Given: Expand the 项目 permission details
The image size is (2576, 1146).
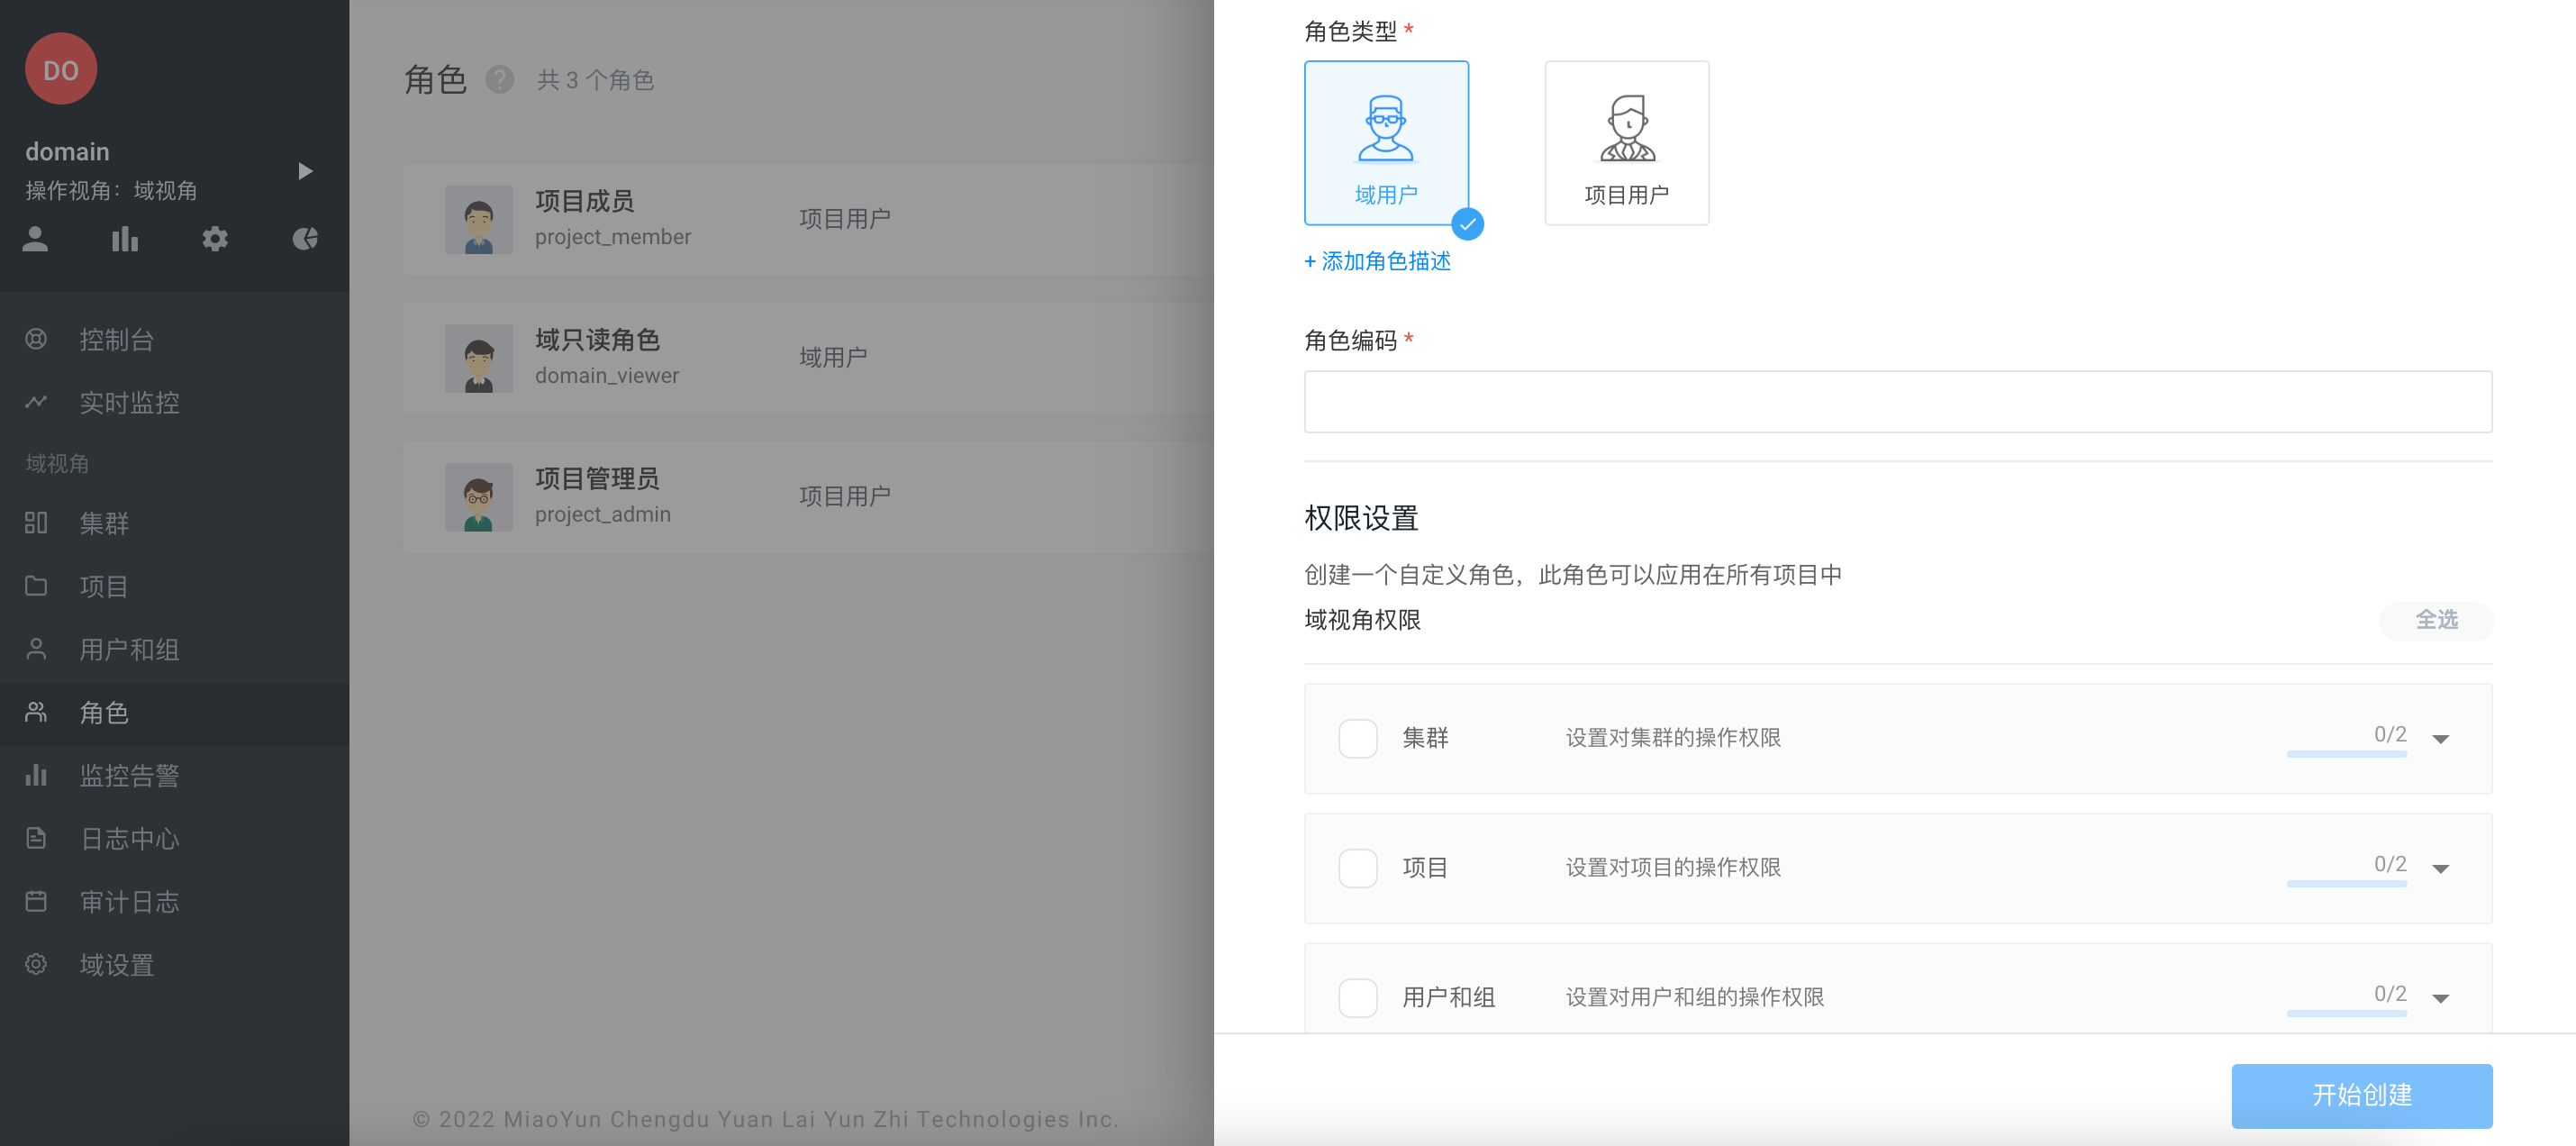Looking at the screenshot, I should tap(2442, 868).
